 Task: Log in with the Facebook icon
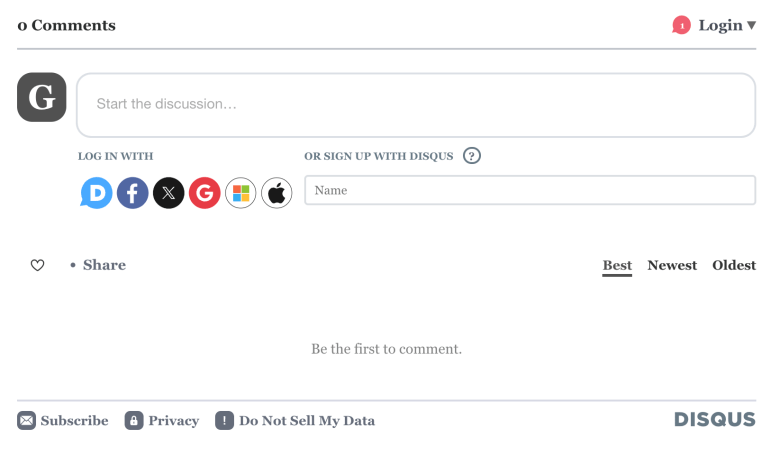pyautogui.click(x=132, y=193)
